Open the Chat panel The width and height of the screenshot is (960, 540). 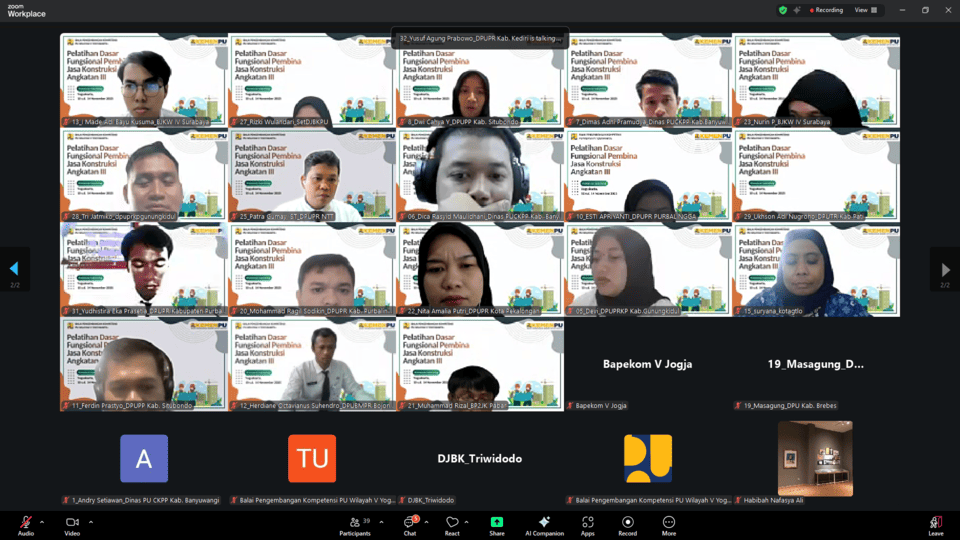pyautogui.click(x=410, y=523)
